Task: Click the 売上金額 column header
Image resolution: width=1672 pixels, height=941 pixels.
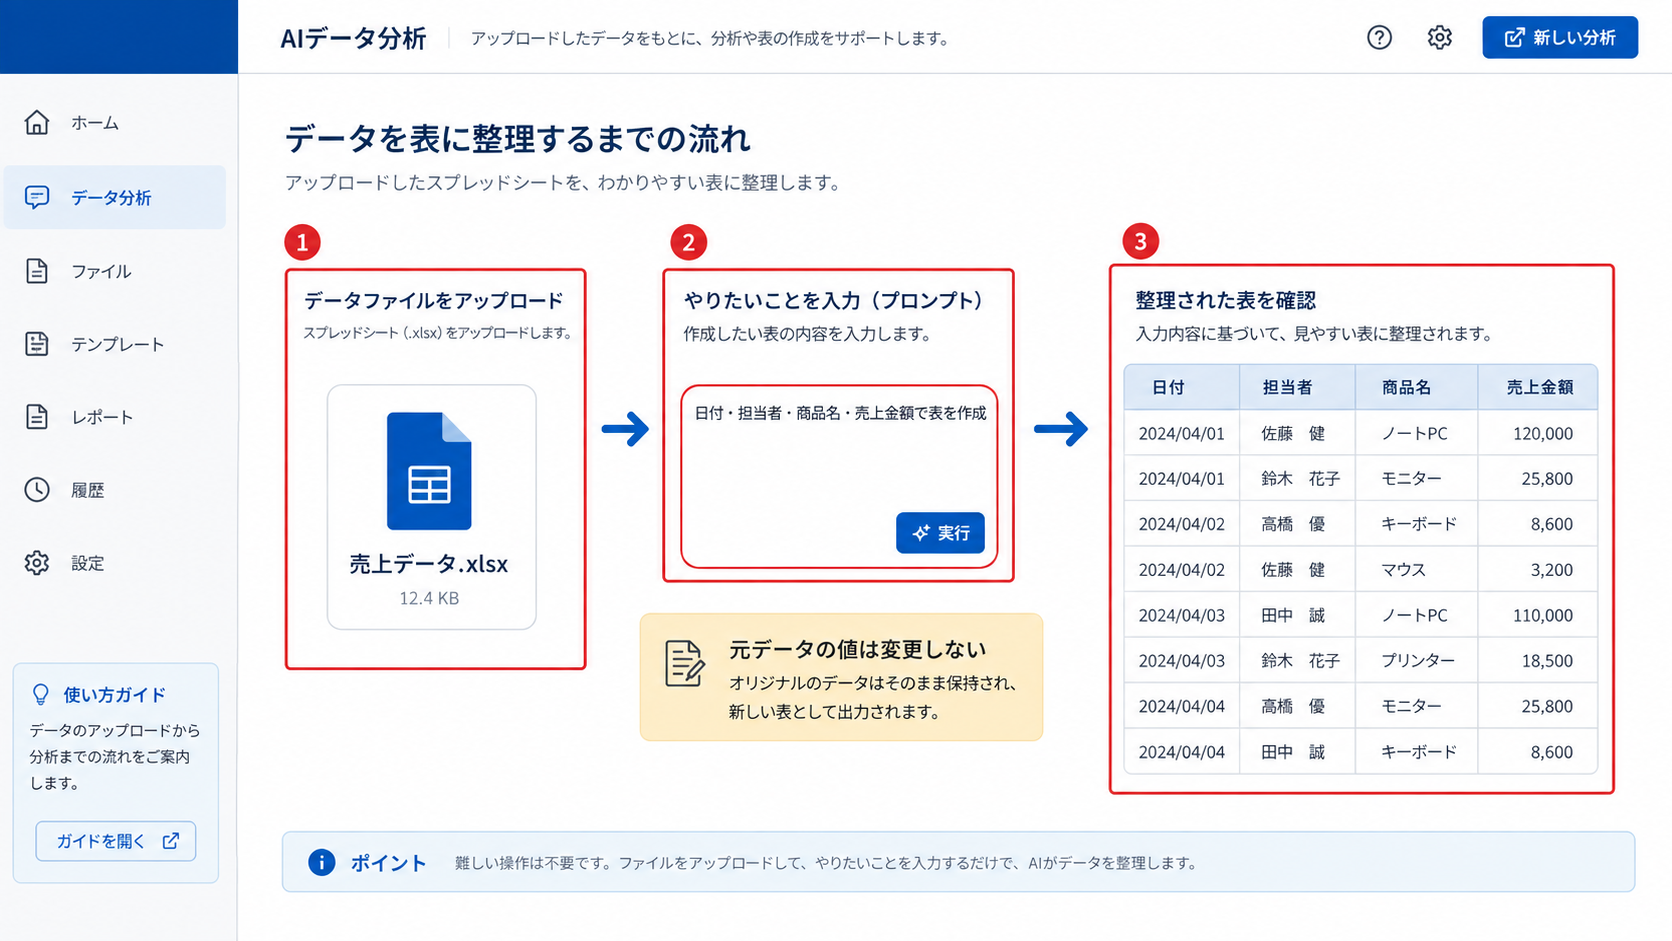Action: coord(1538,387)
